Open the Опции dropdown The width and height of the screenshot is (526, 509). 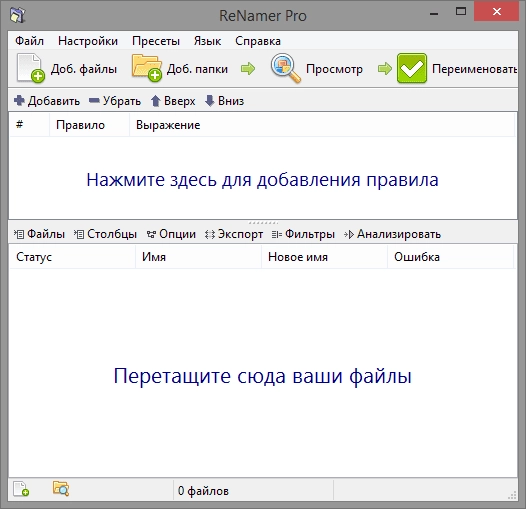(x=171, y=234)
